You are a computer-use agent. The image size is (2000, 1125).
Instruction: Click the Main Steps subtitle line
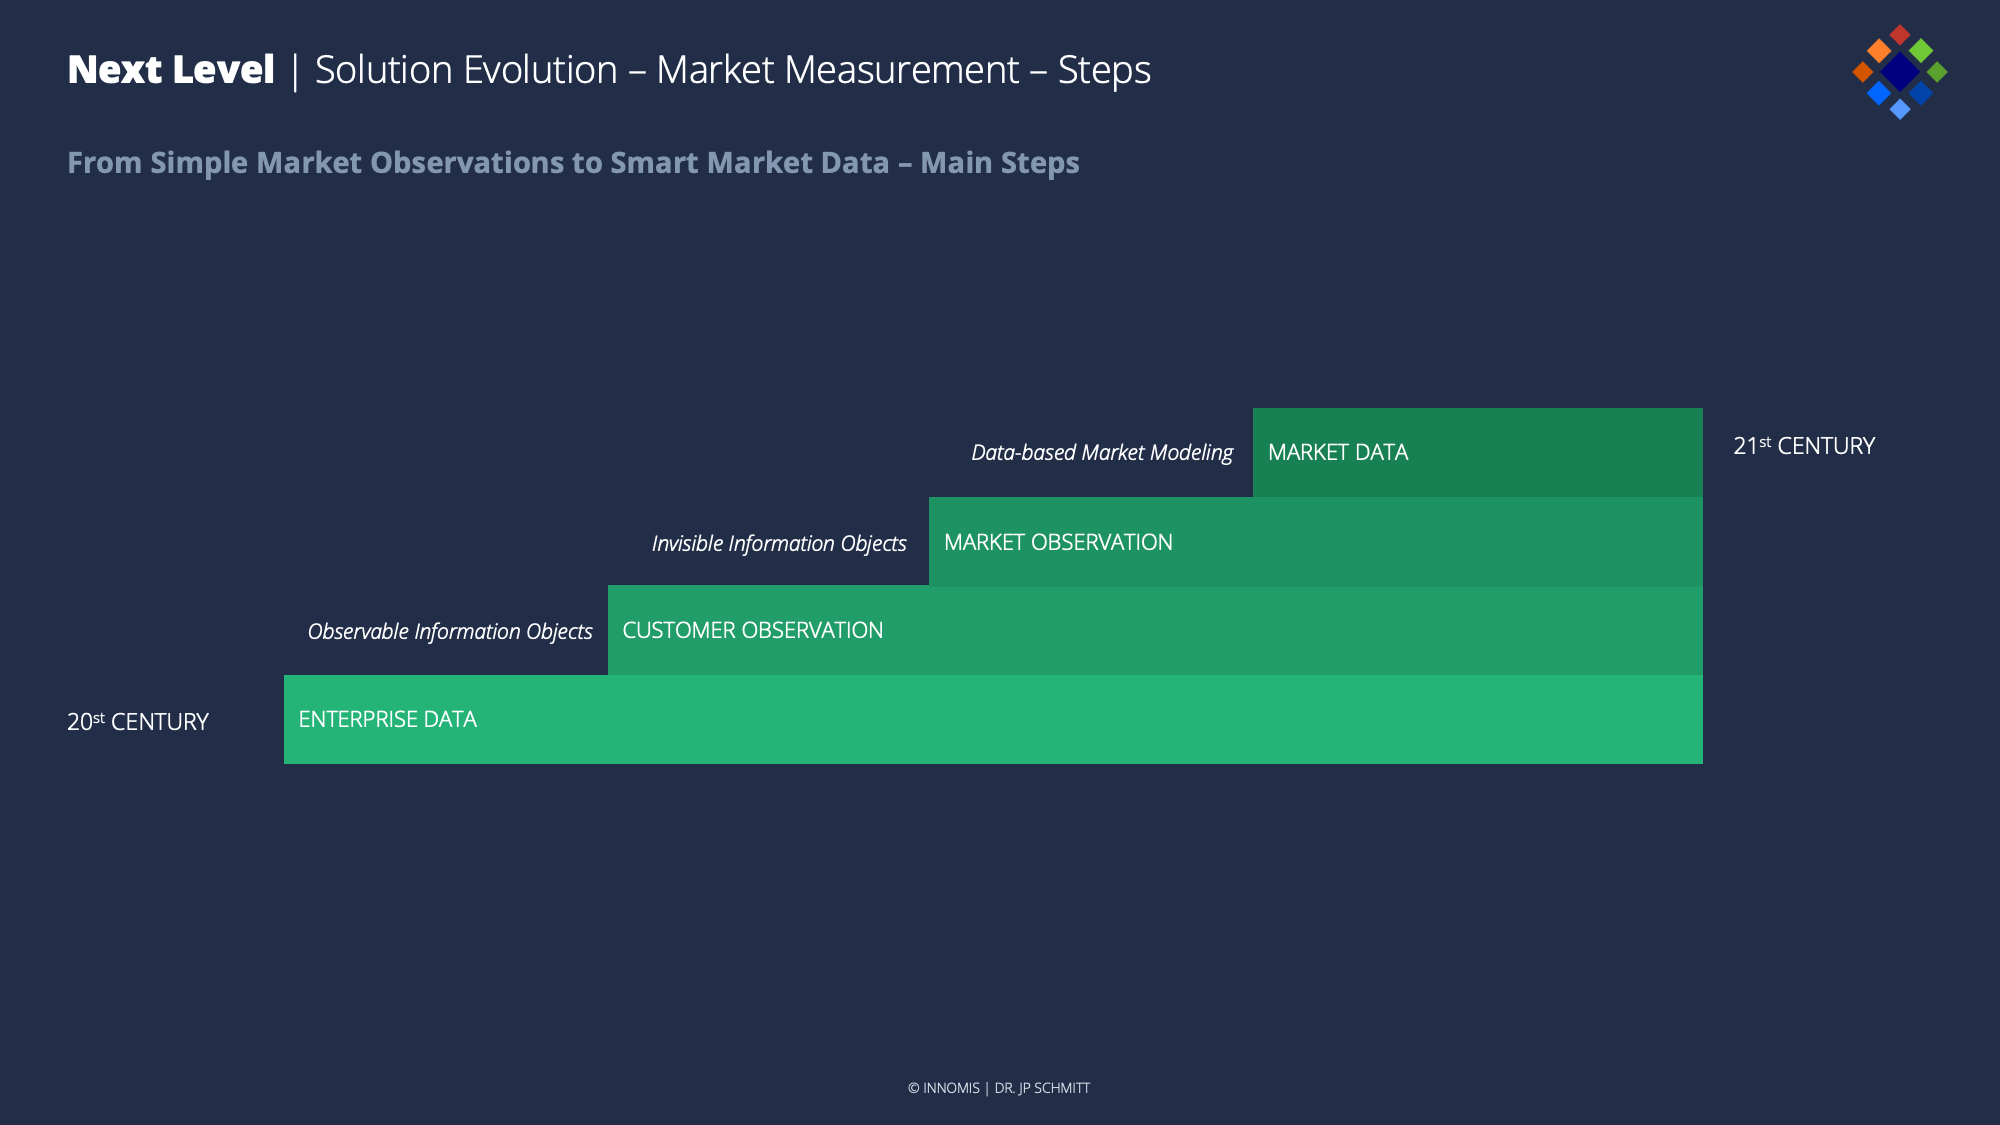point(573,162)
